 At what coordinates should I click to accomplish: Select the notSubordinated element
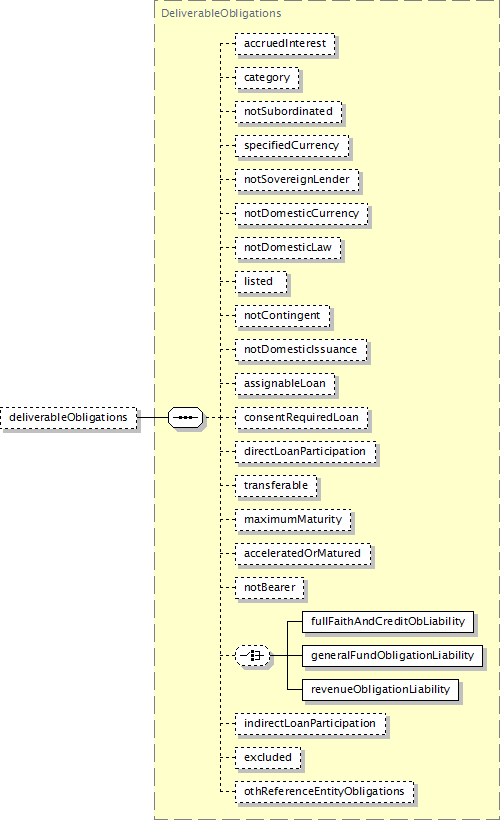[x=289, y=111]
